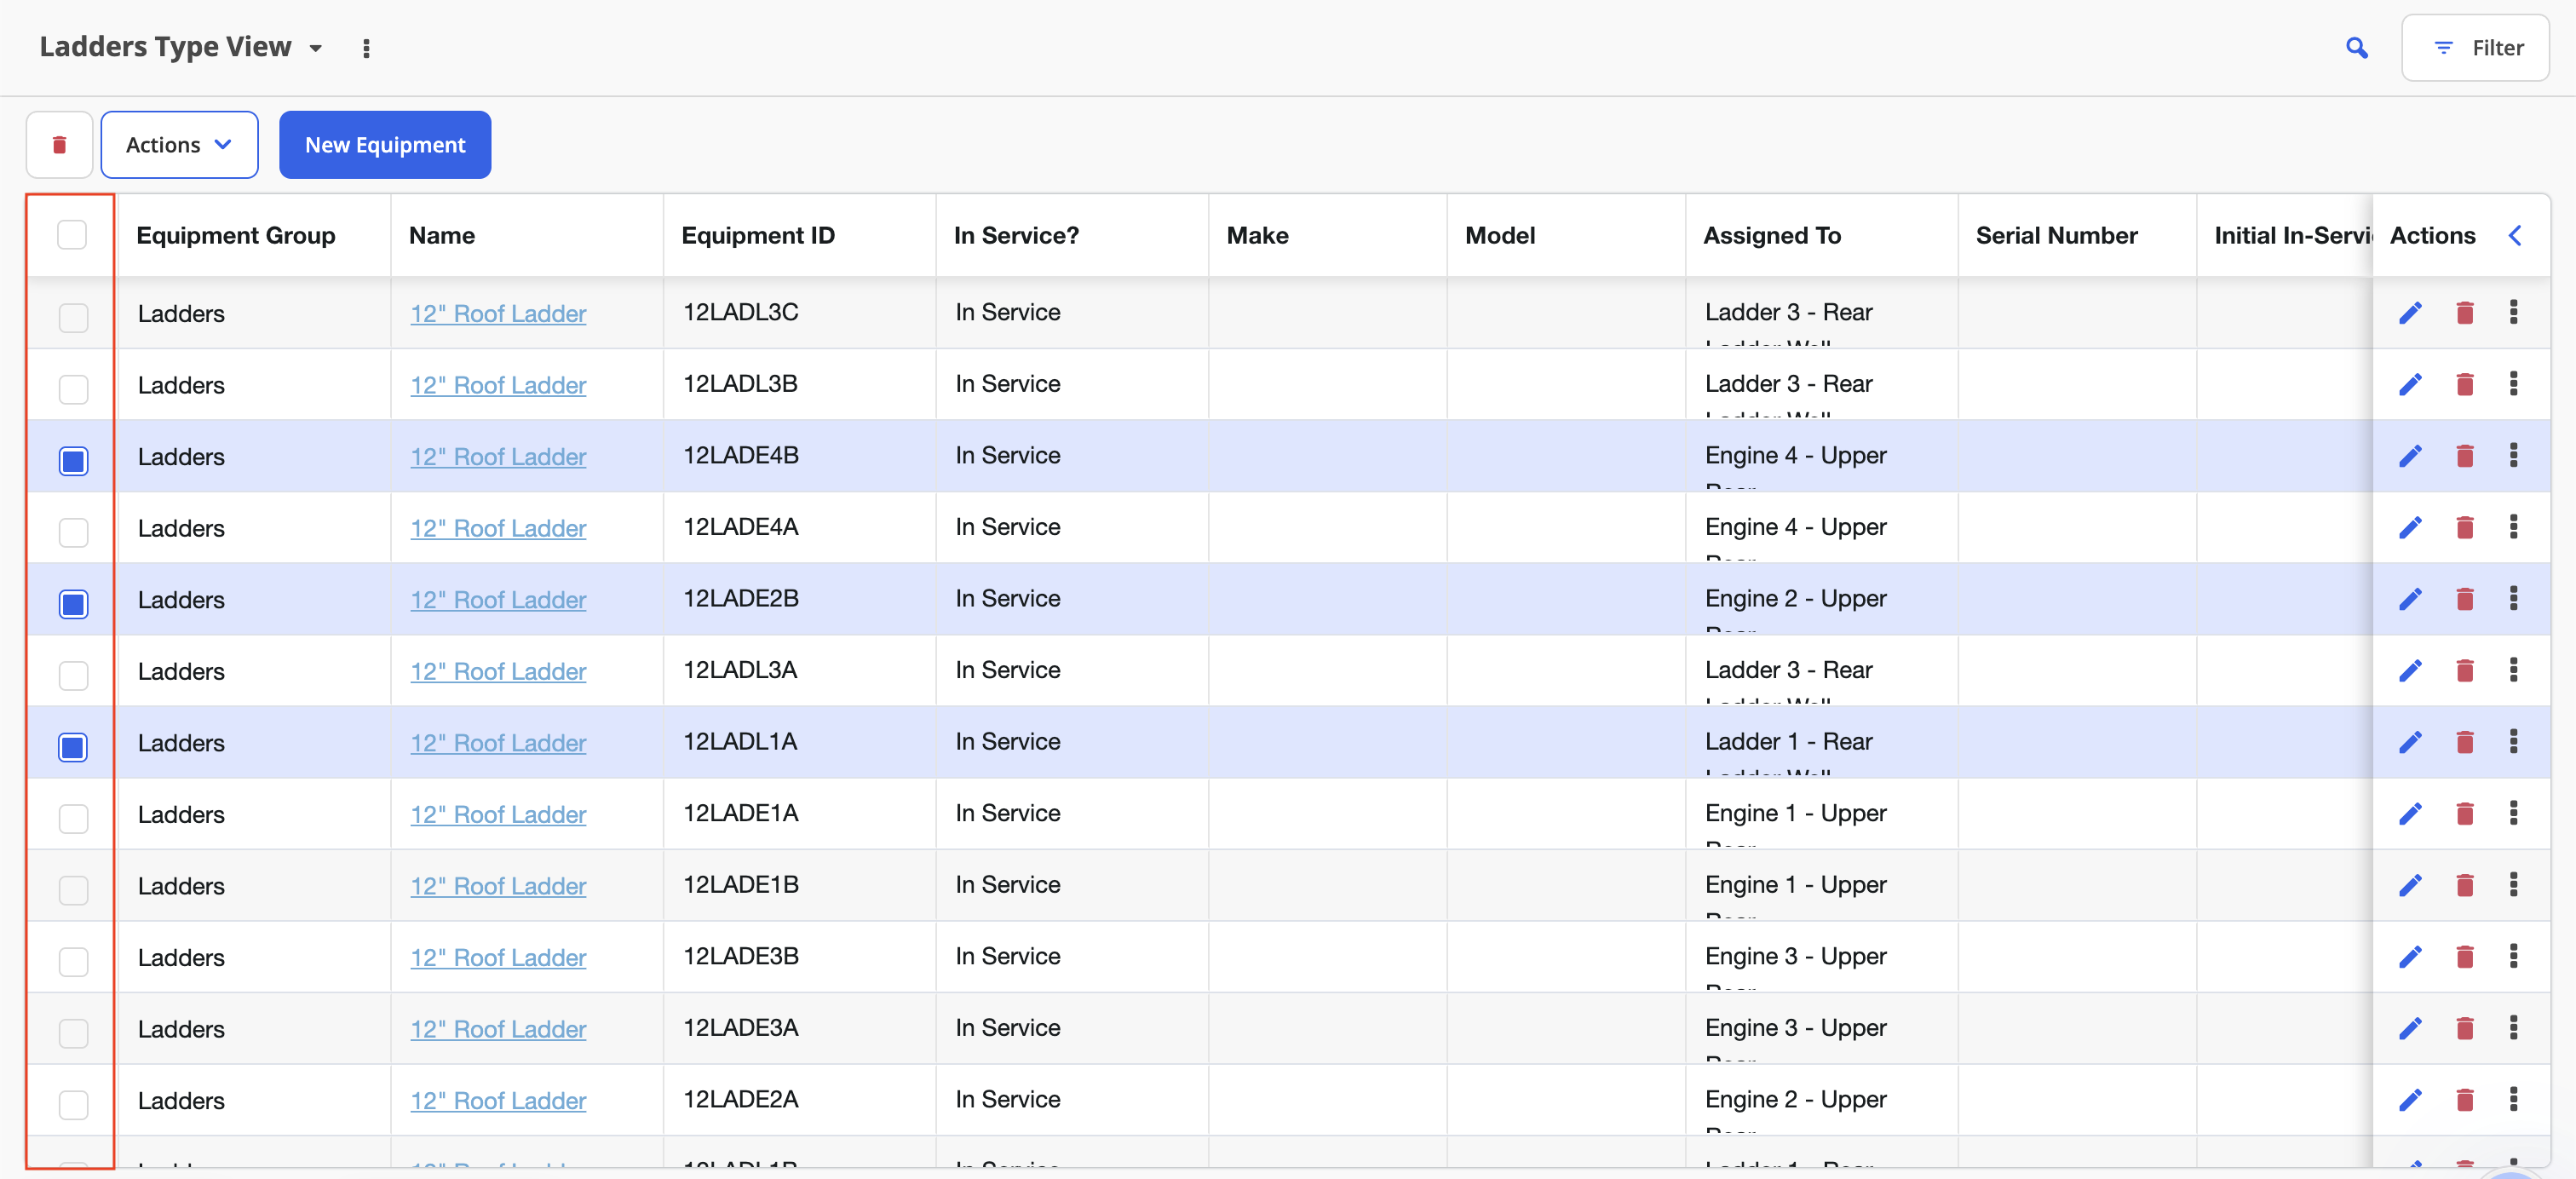Open the search magnifier icon
2576x1179 pixels.
click(2356, 48)
